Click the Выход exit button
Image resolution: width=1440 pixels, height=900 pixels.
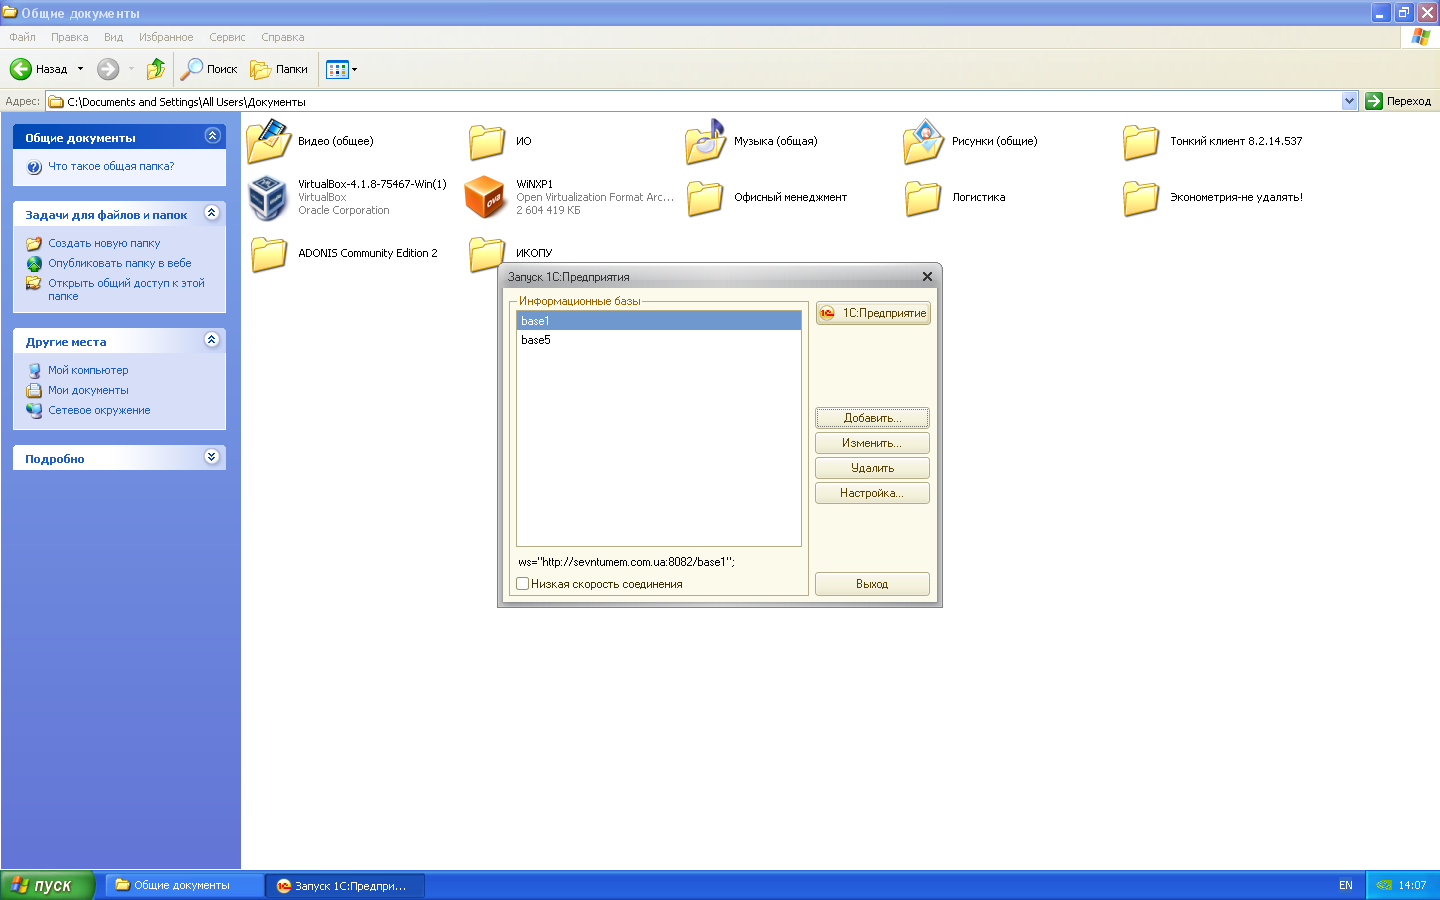[872, 584]
